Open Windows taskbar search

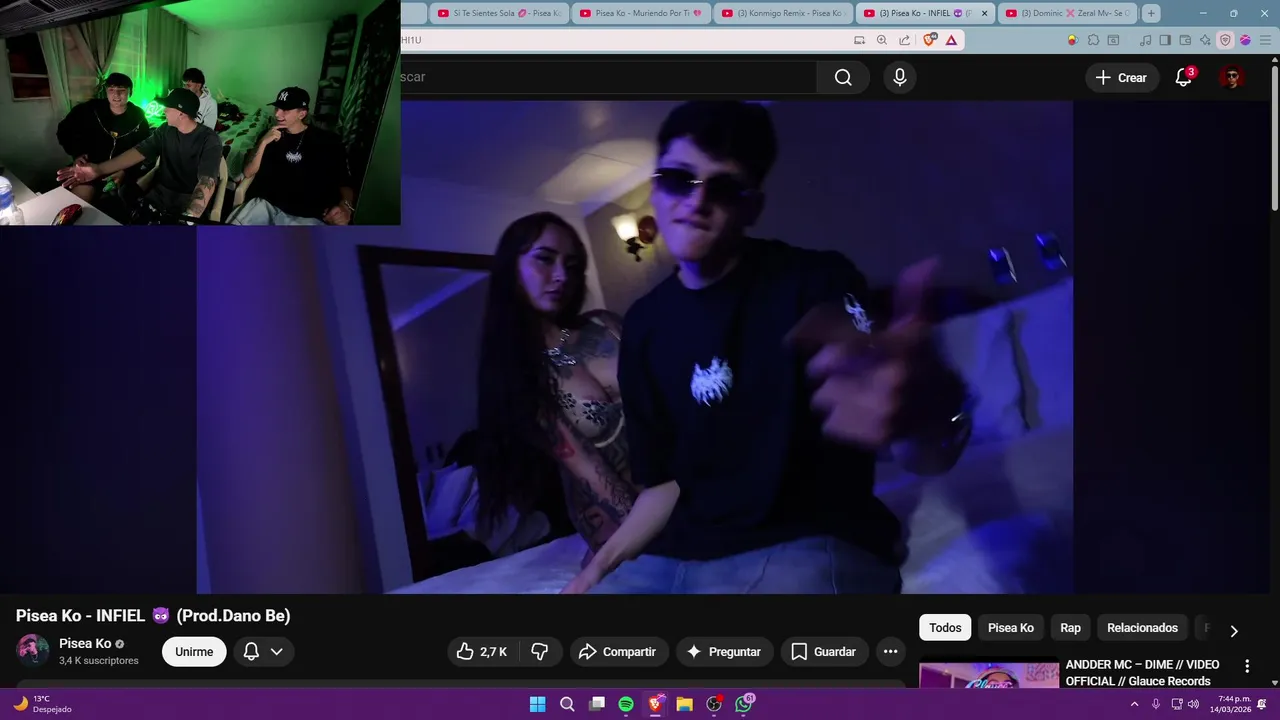[567, 704]
